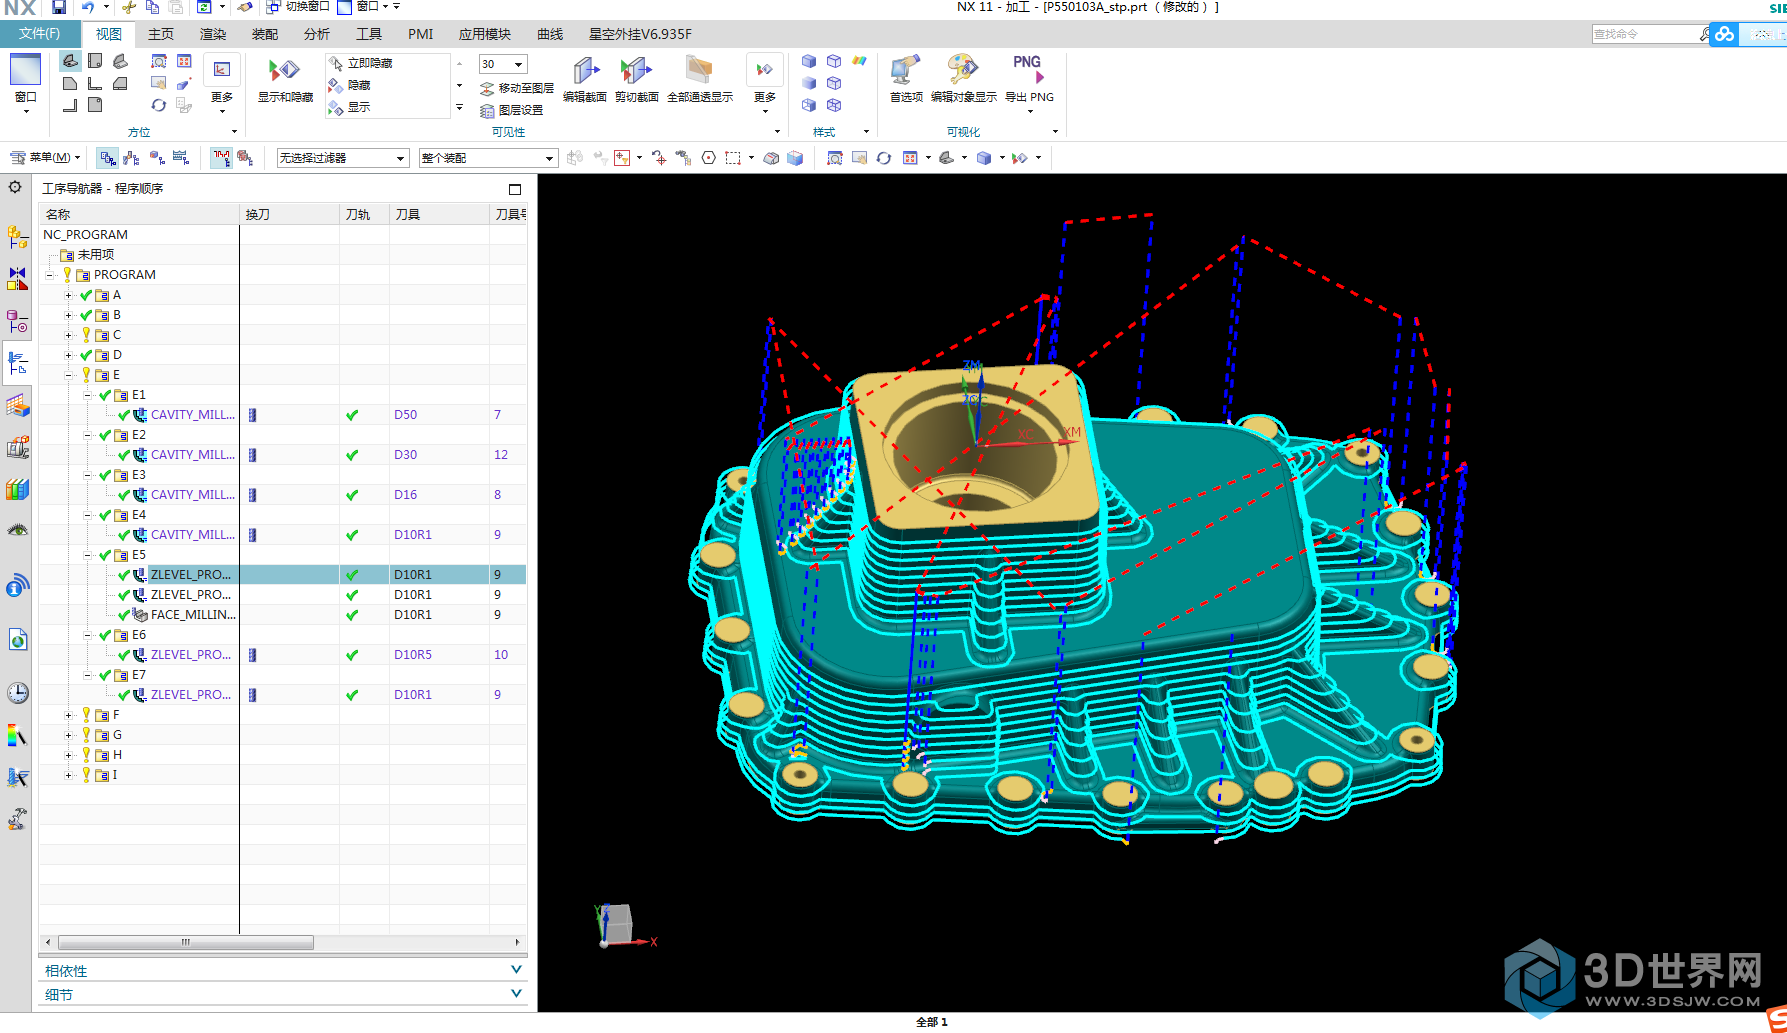Select the trimetric view orientation icon

pos(70,61)
